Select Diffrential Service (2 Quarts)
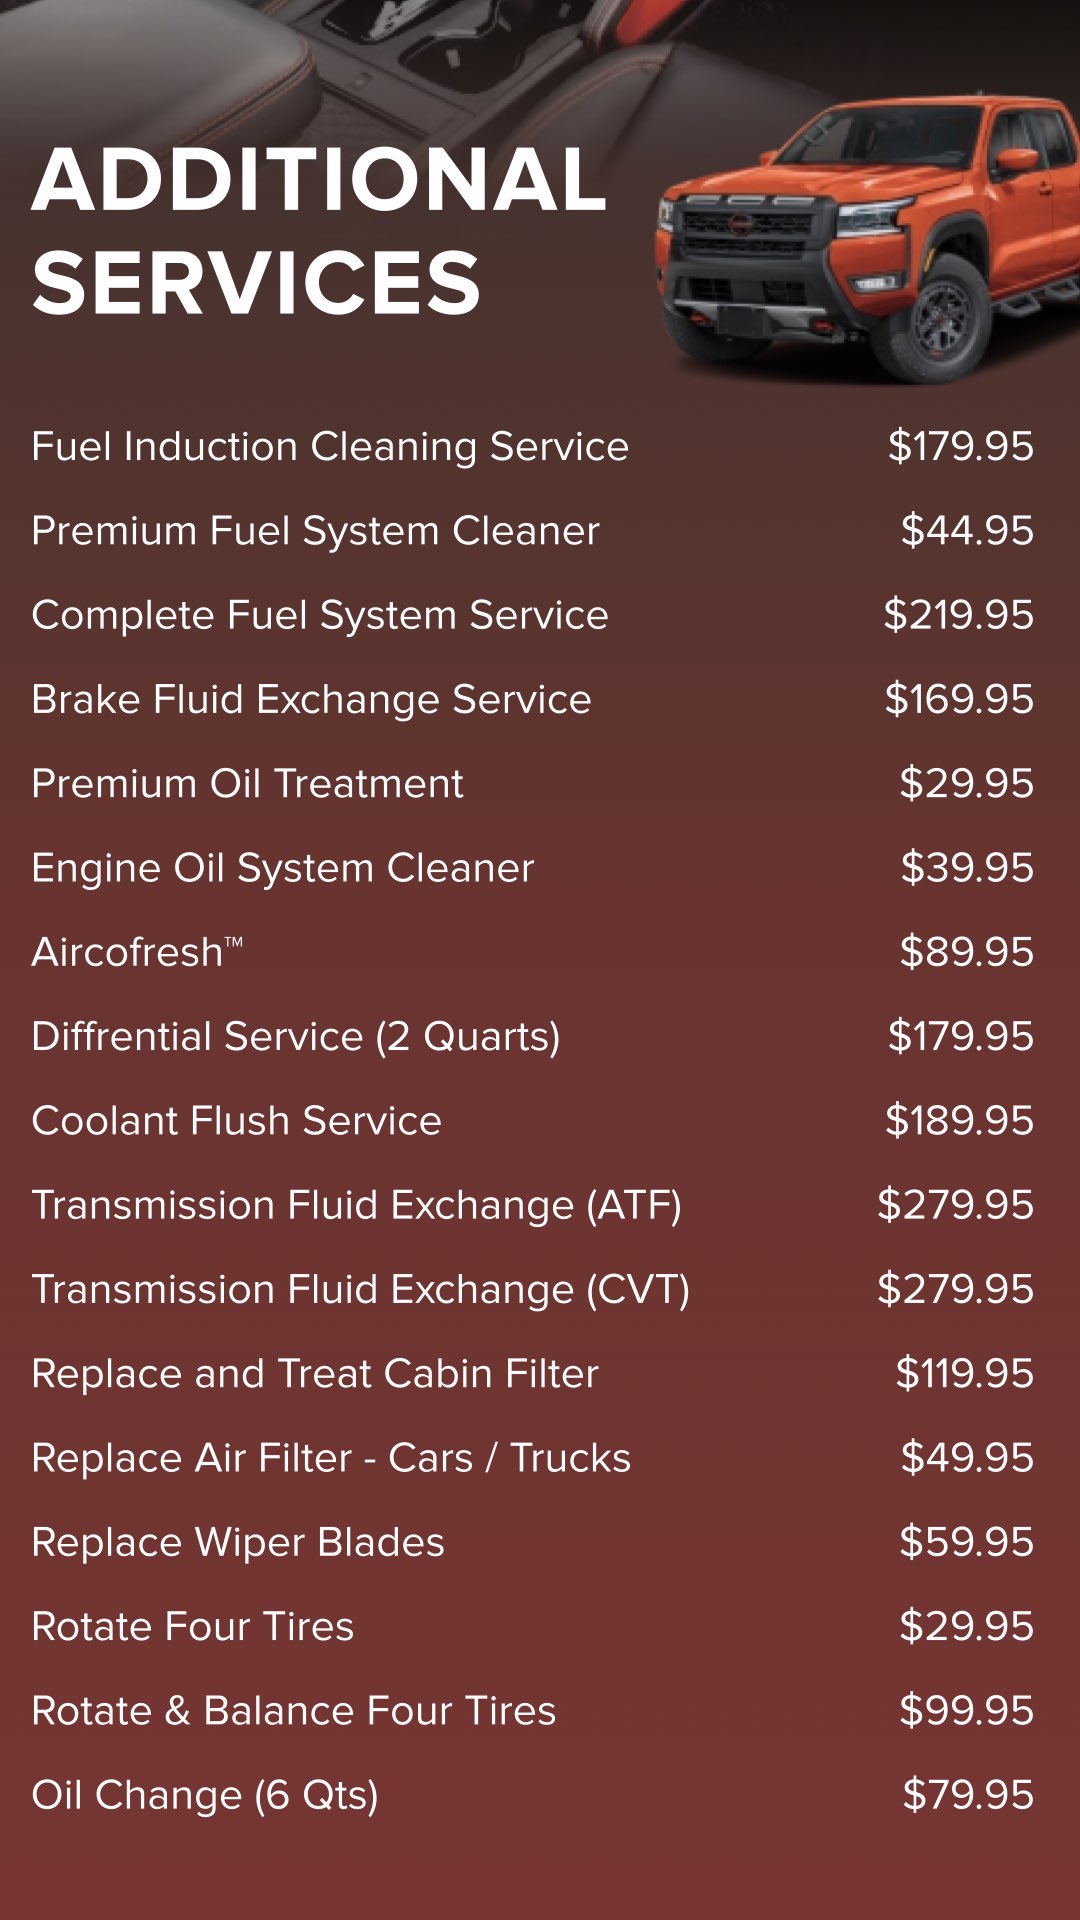 click(x=295, y=1037)
